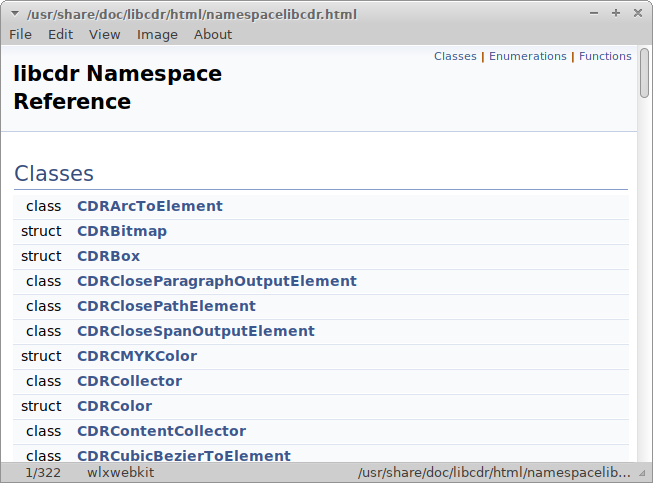Open the Edit menu
The image size is (653, 483).
[60, 34]
